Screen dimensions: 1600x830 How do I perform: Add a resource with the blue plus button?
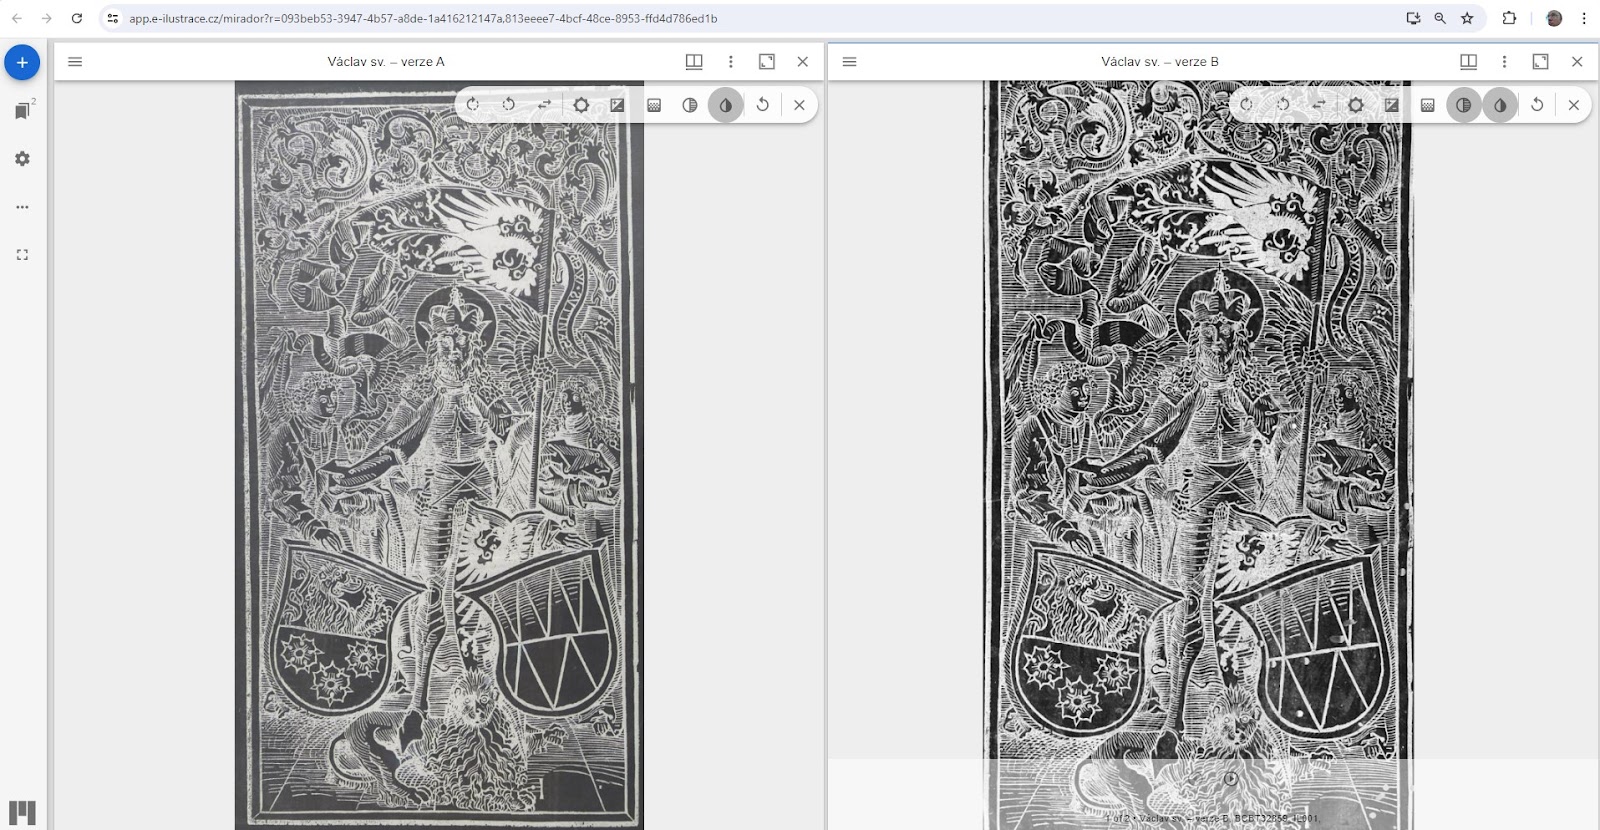click(22, 62)
